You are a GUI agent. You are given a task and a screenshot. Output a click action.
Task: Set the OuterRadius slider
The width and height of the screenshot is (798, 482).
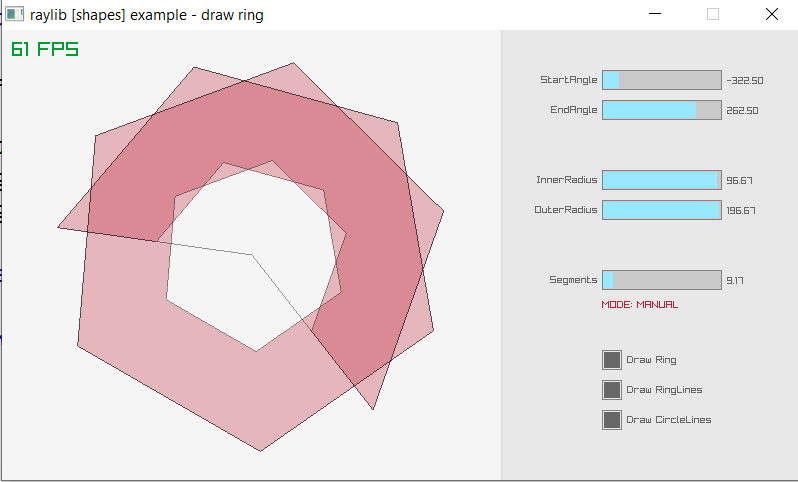pos(661,210)
